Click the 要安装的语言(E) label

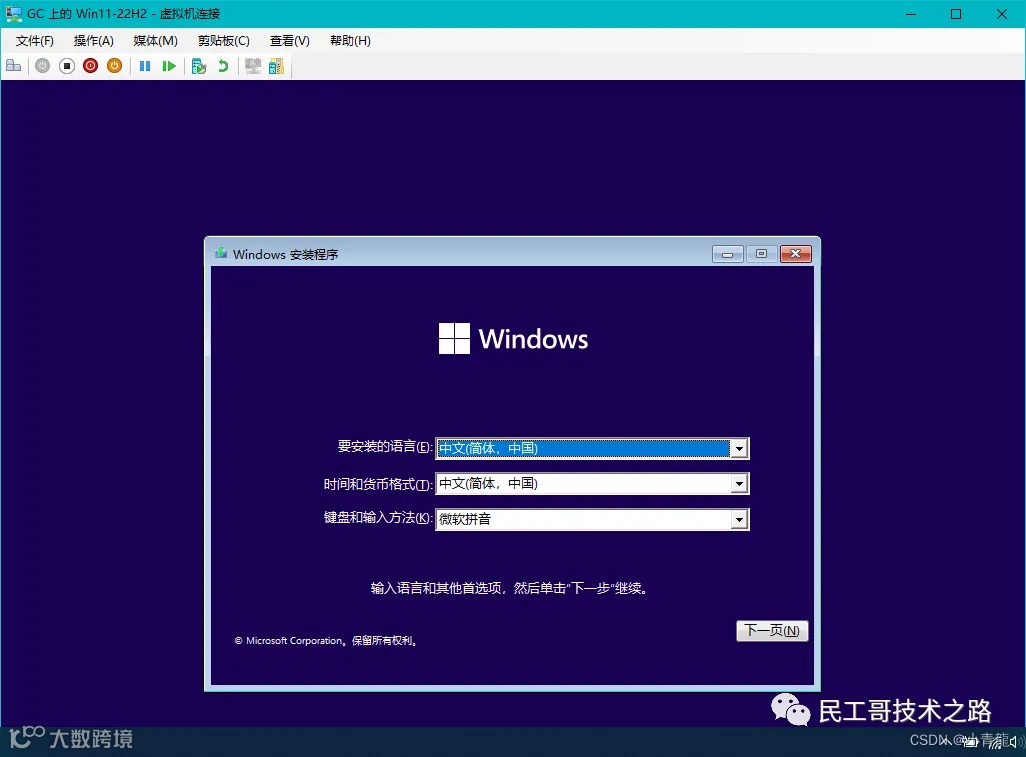coord(384,447)
